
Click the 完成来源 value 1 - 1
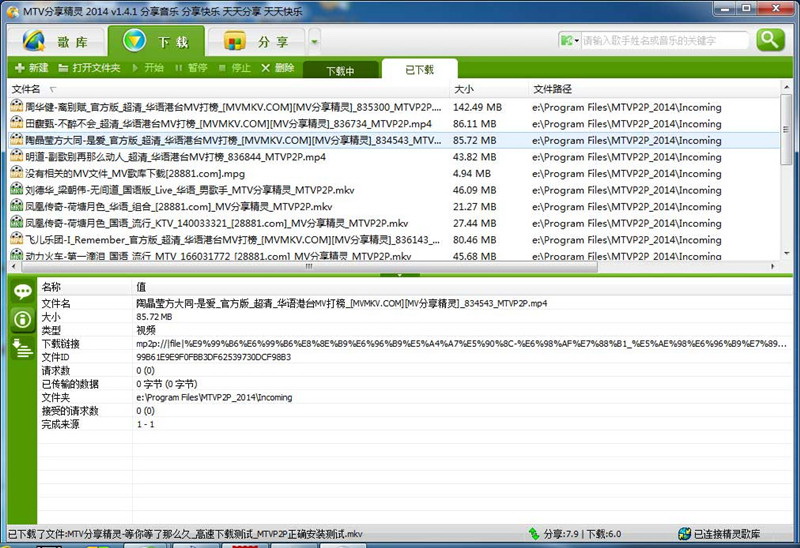(145, 424)
